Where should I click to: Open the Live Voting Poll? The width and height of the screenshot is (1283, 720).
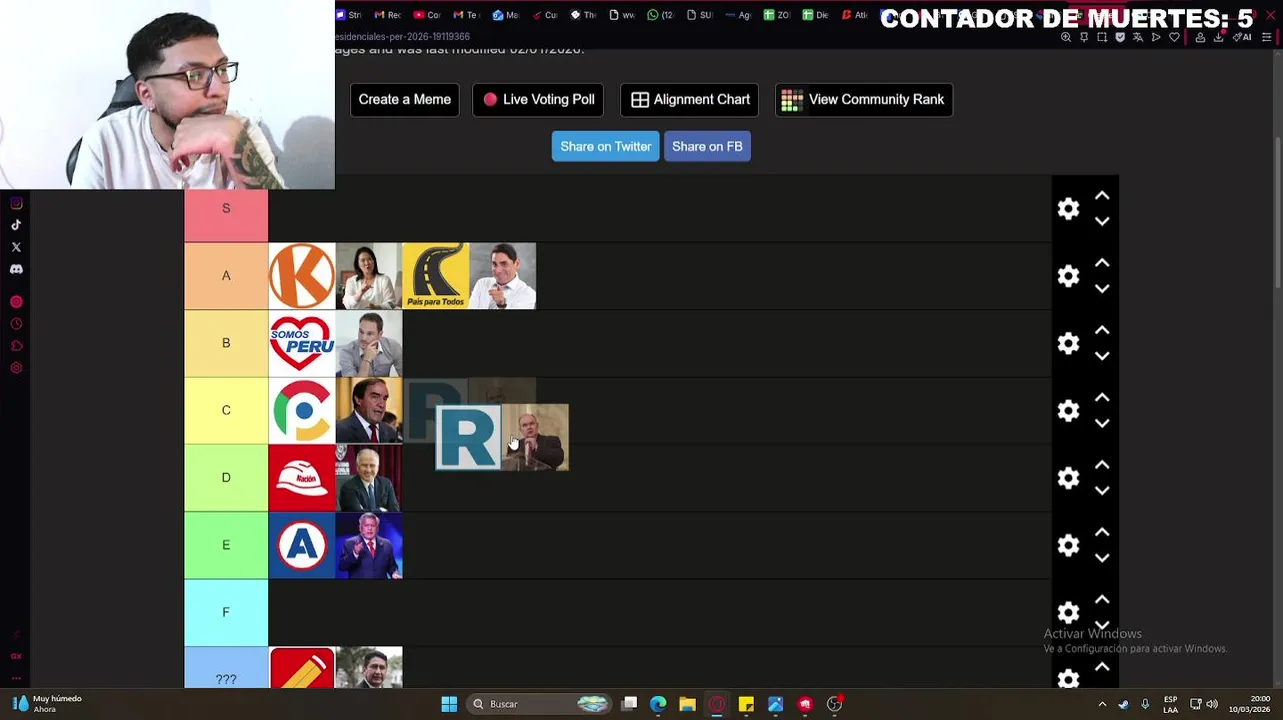tap(538, 99)
